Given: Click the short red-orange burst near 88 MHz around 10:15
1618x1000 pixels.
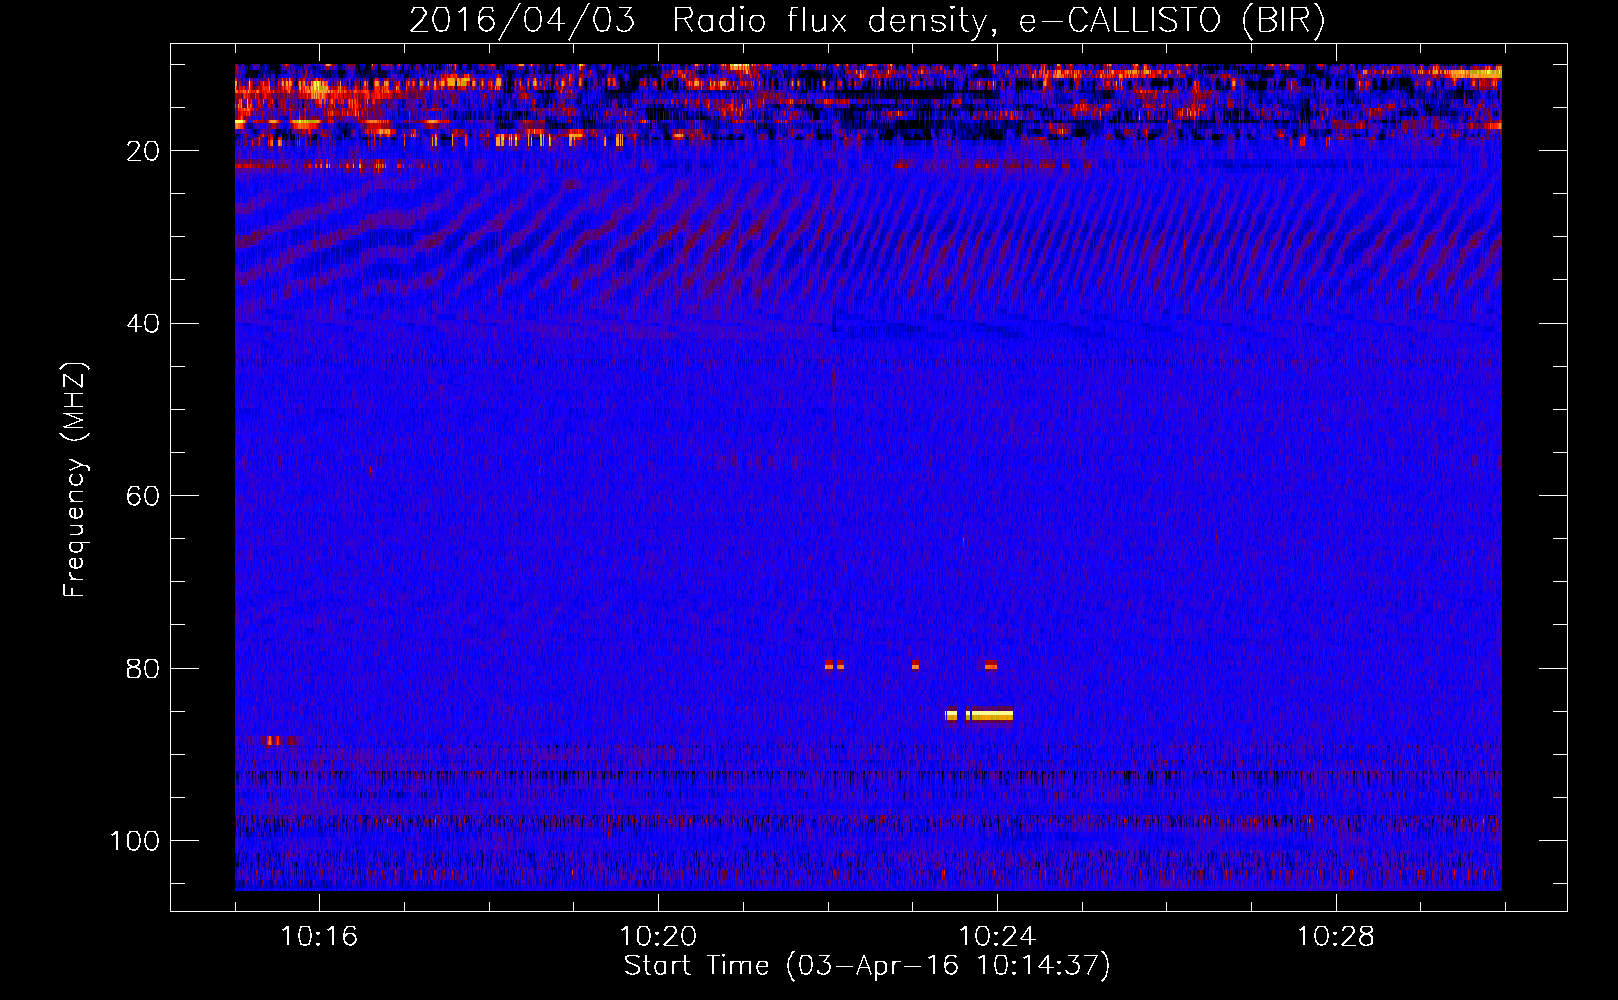Looking at the screenshot, I should (x=279, y=741).
